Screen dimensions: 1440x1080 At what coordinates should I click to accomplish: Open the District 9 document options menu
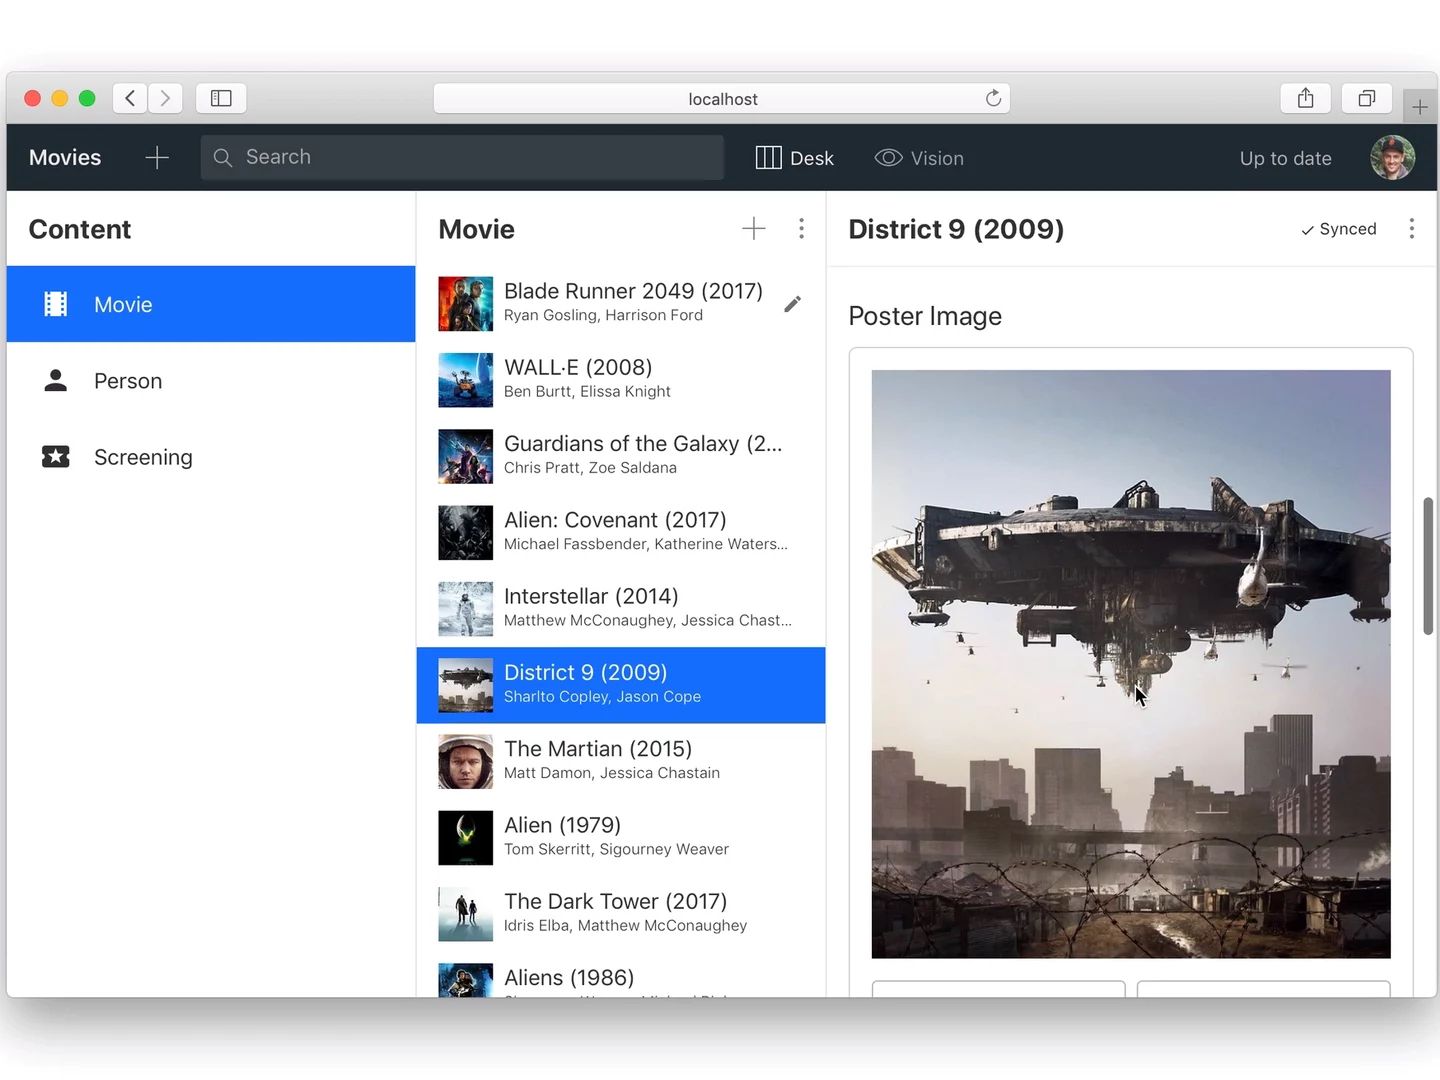pos(1412,229)
